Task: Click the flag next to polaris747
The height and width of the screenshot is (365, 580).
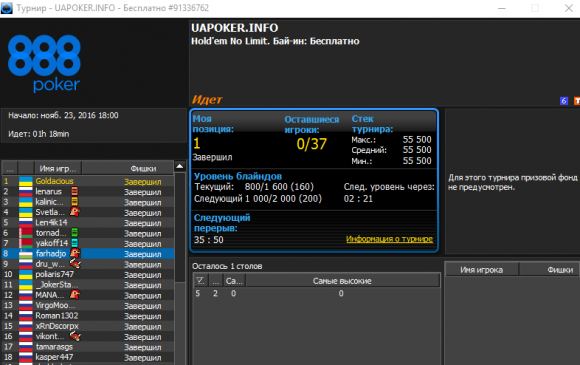Action: click(26, 274)
